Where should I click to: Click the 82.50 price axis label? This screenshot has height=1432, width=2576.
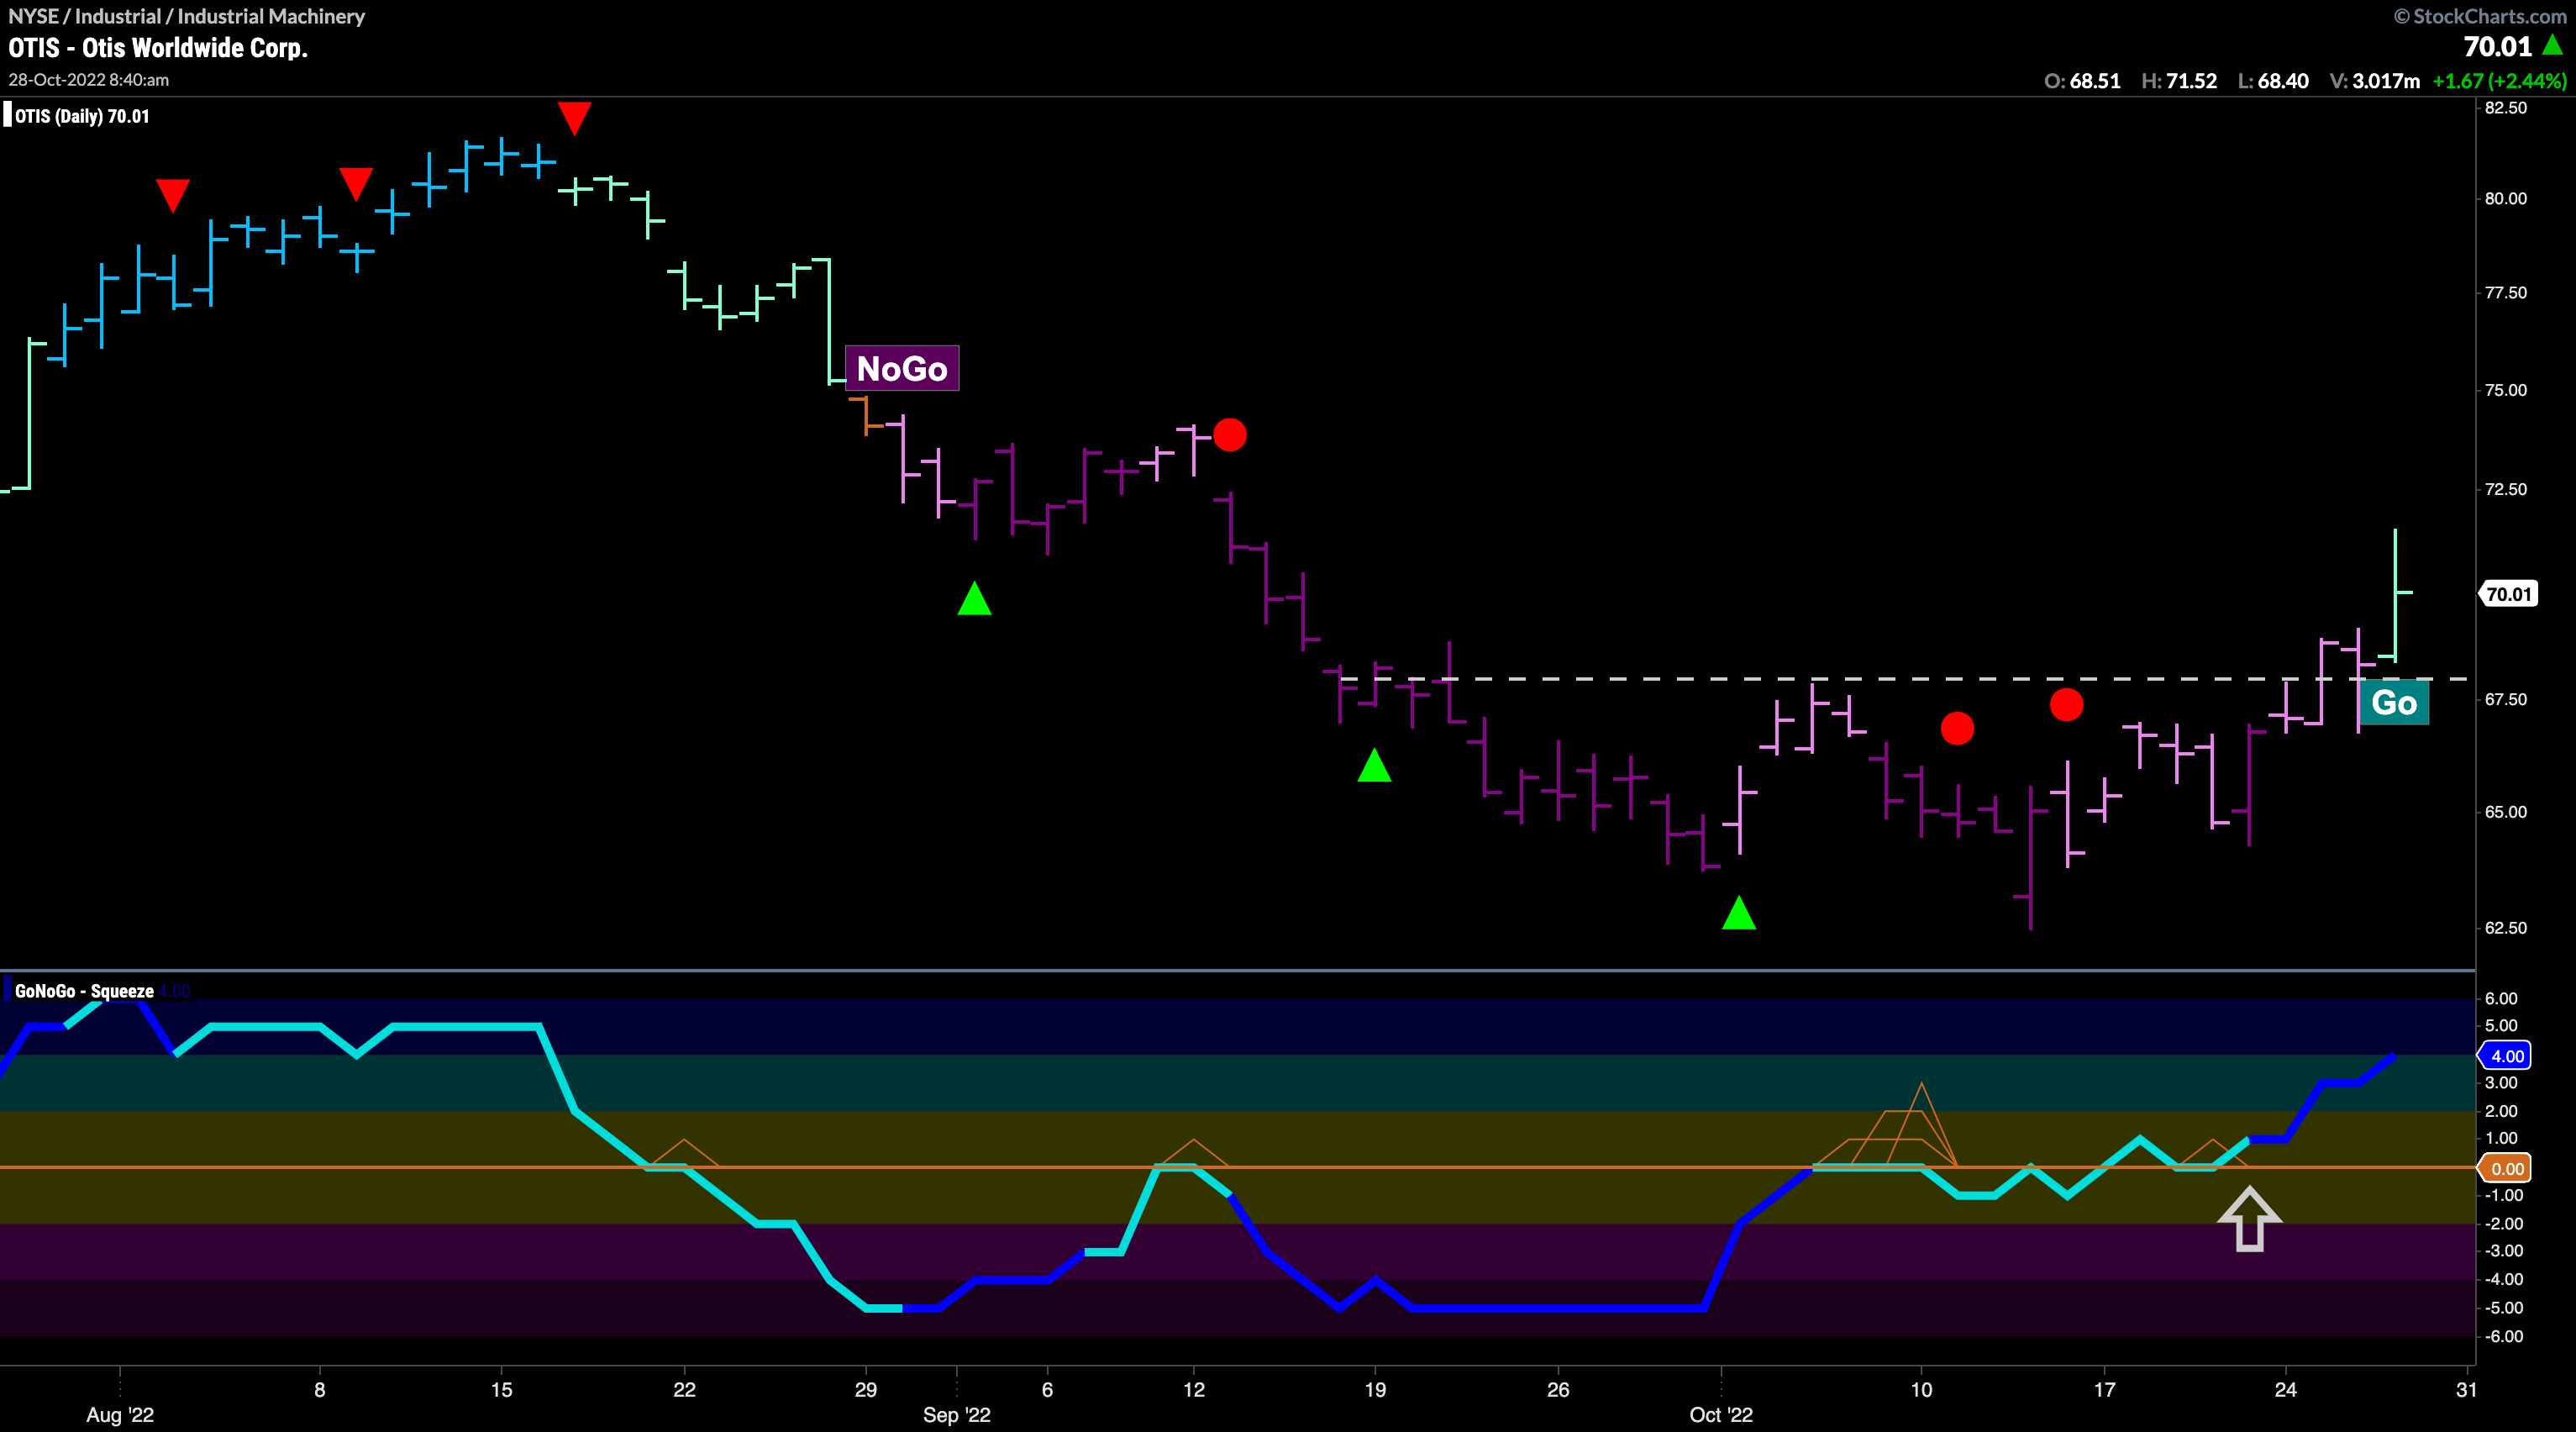(x=2506, y=108)
